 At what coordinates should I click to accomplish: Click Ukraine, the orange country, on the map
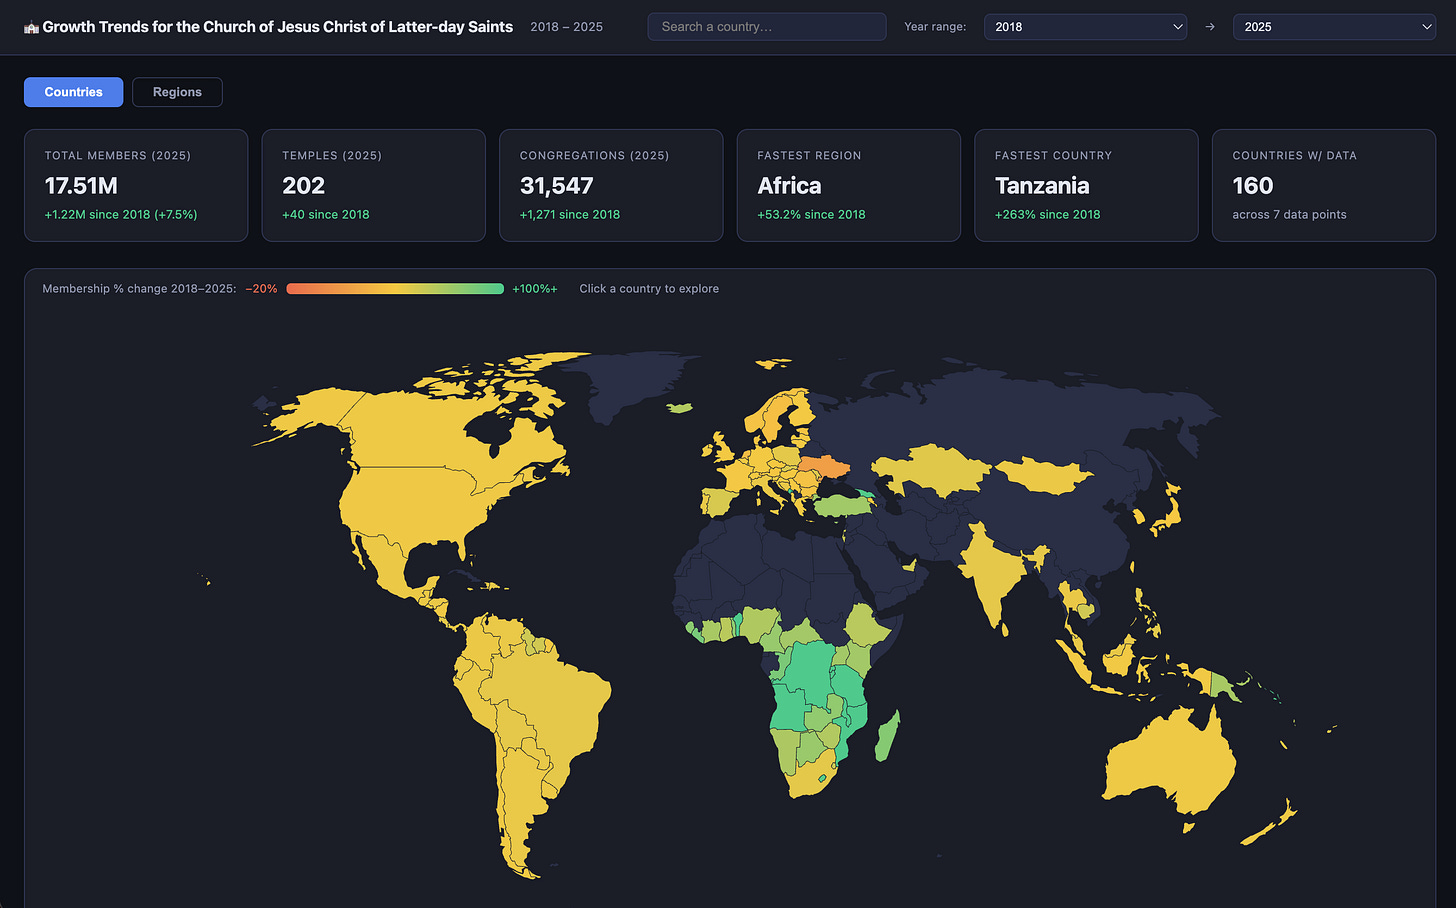coord(822,467)
